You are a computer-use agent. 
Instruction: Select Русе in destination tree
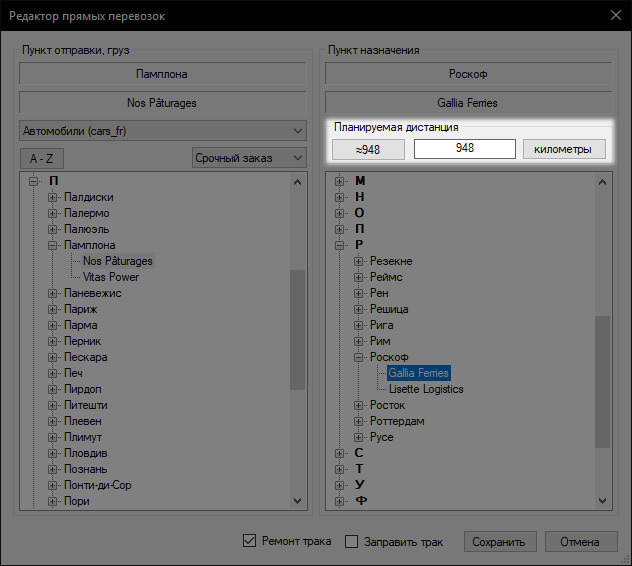tap(381, 437)
